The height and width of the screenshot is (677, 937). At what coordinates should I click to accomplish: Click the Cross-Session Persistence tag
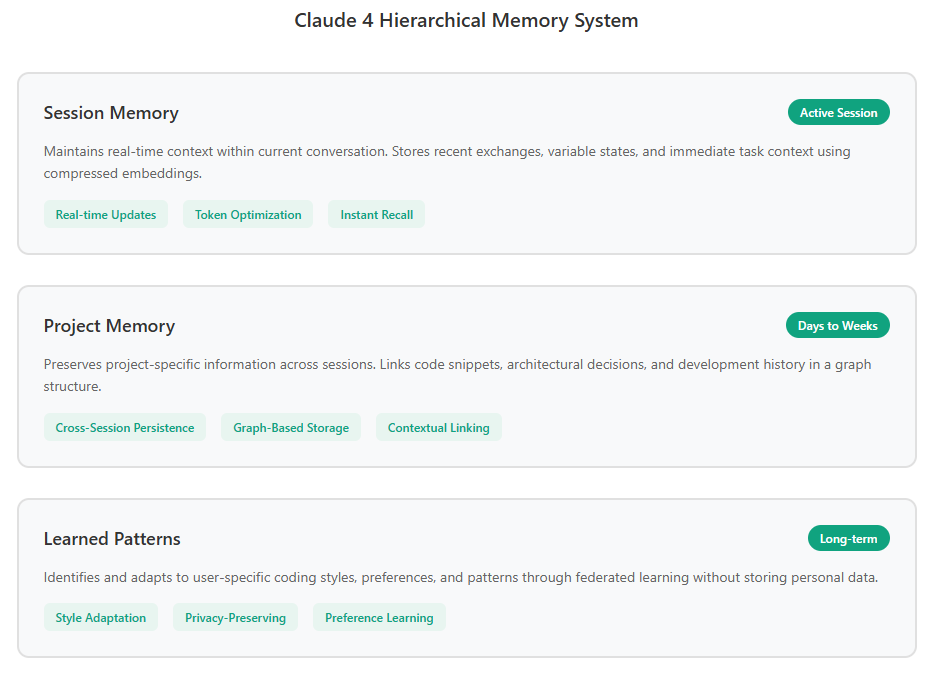(x=125, y=428)
